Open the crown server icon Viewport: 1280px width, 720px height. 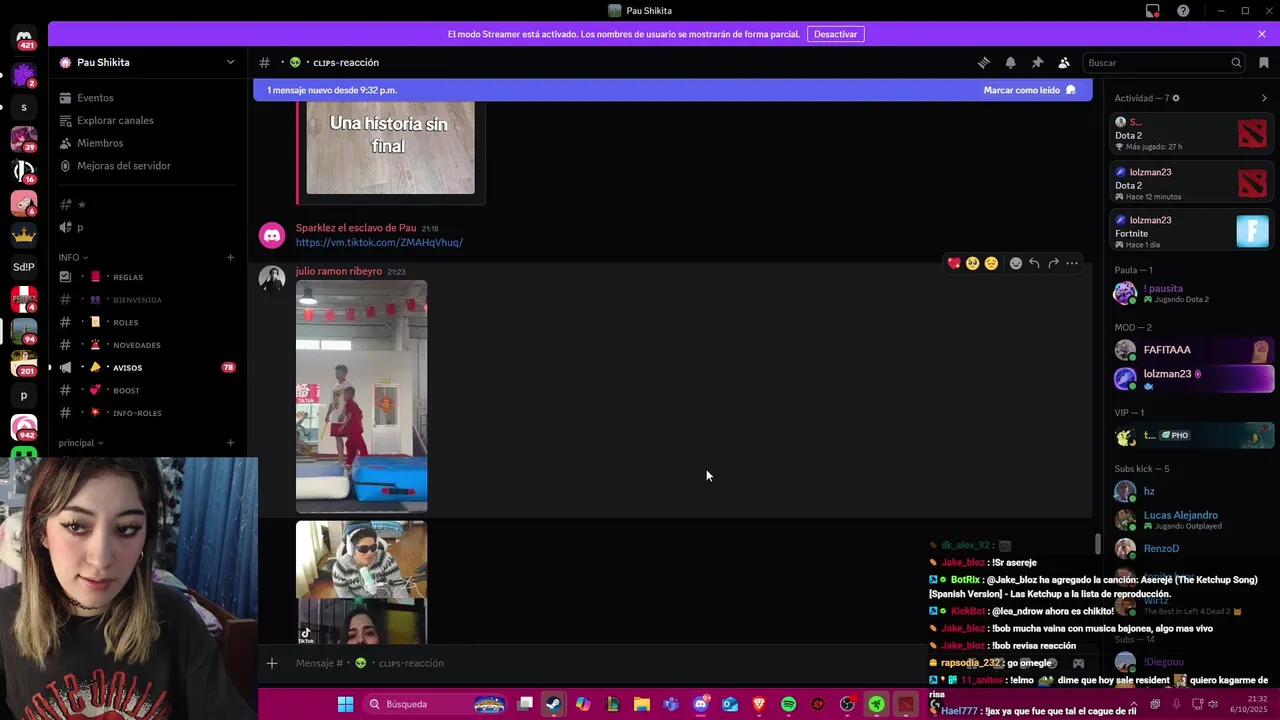tap(24, 235)
